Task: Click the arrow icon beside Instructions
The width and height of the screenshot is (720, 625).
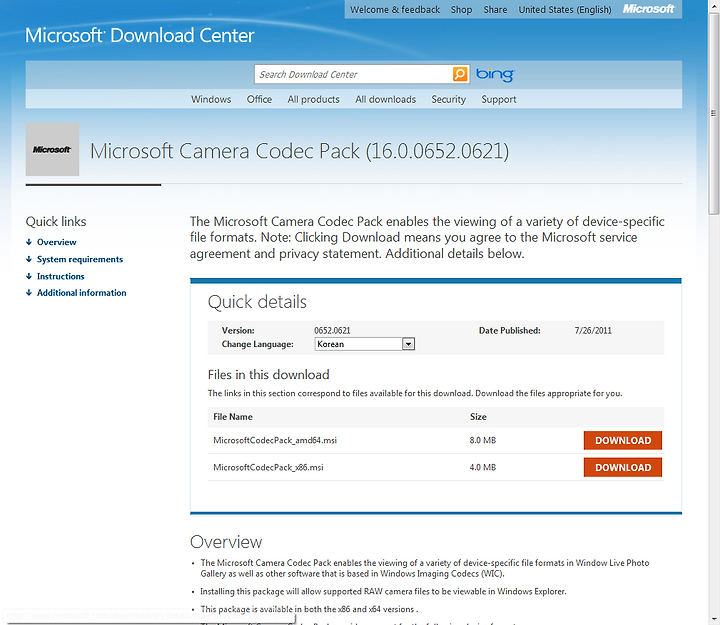Action: click(29, 276)
